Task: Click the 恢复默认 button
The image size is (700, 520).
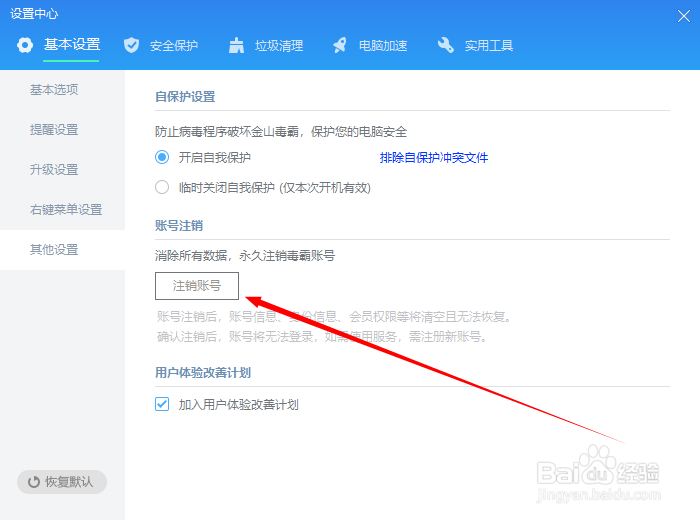Action: [x=62, y=482]
